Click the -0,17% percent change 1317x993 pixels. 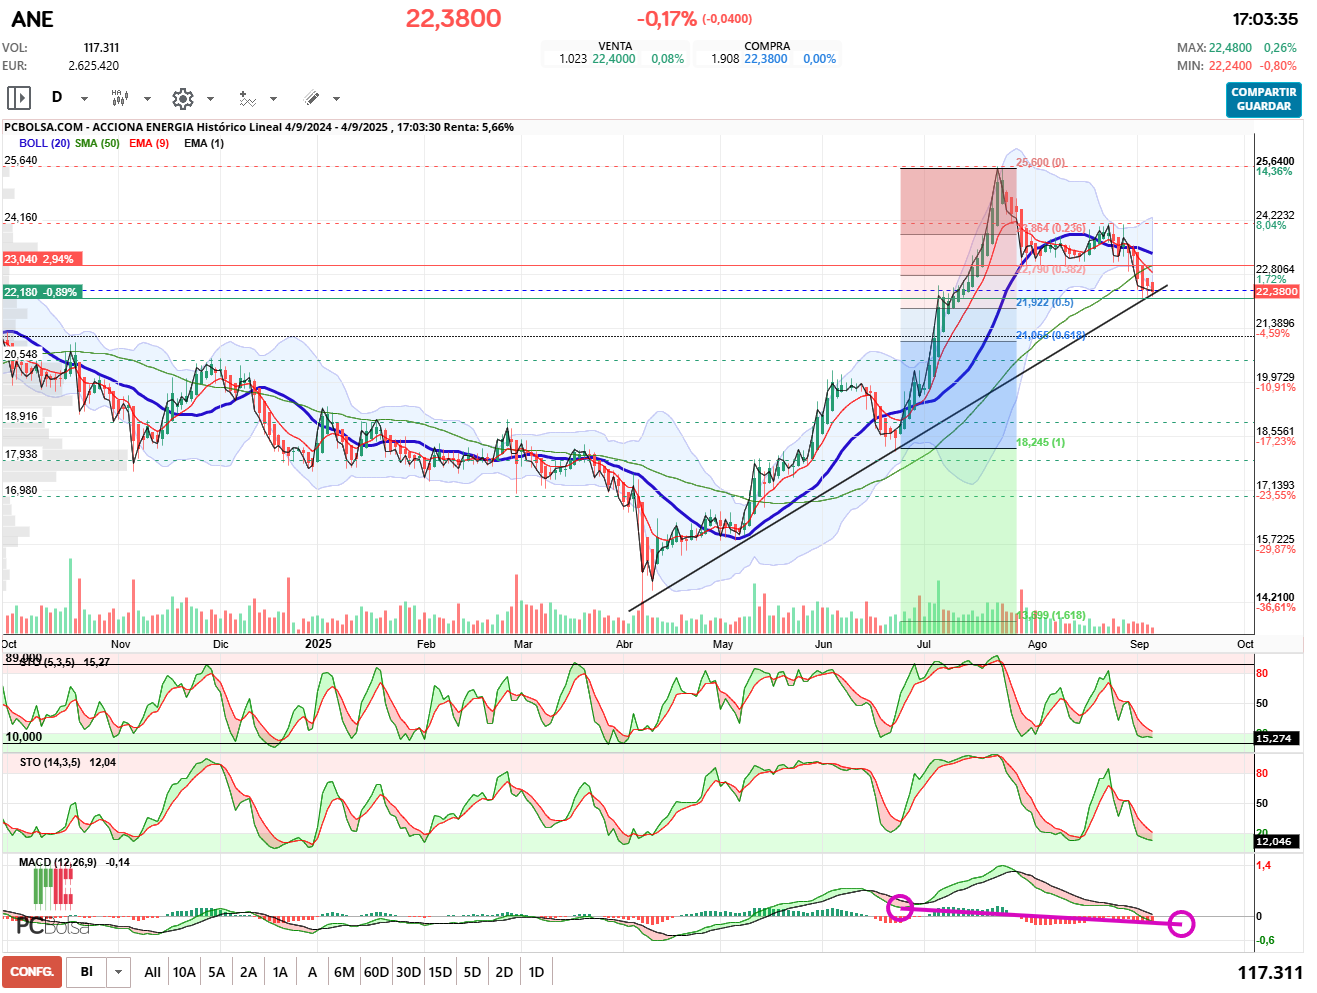point(666,19)
